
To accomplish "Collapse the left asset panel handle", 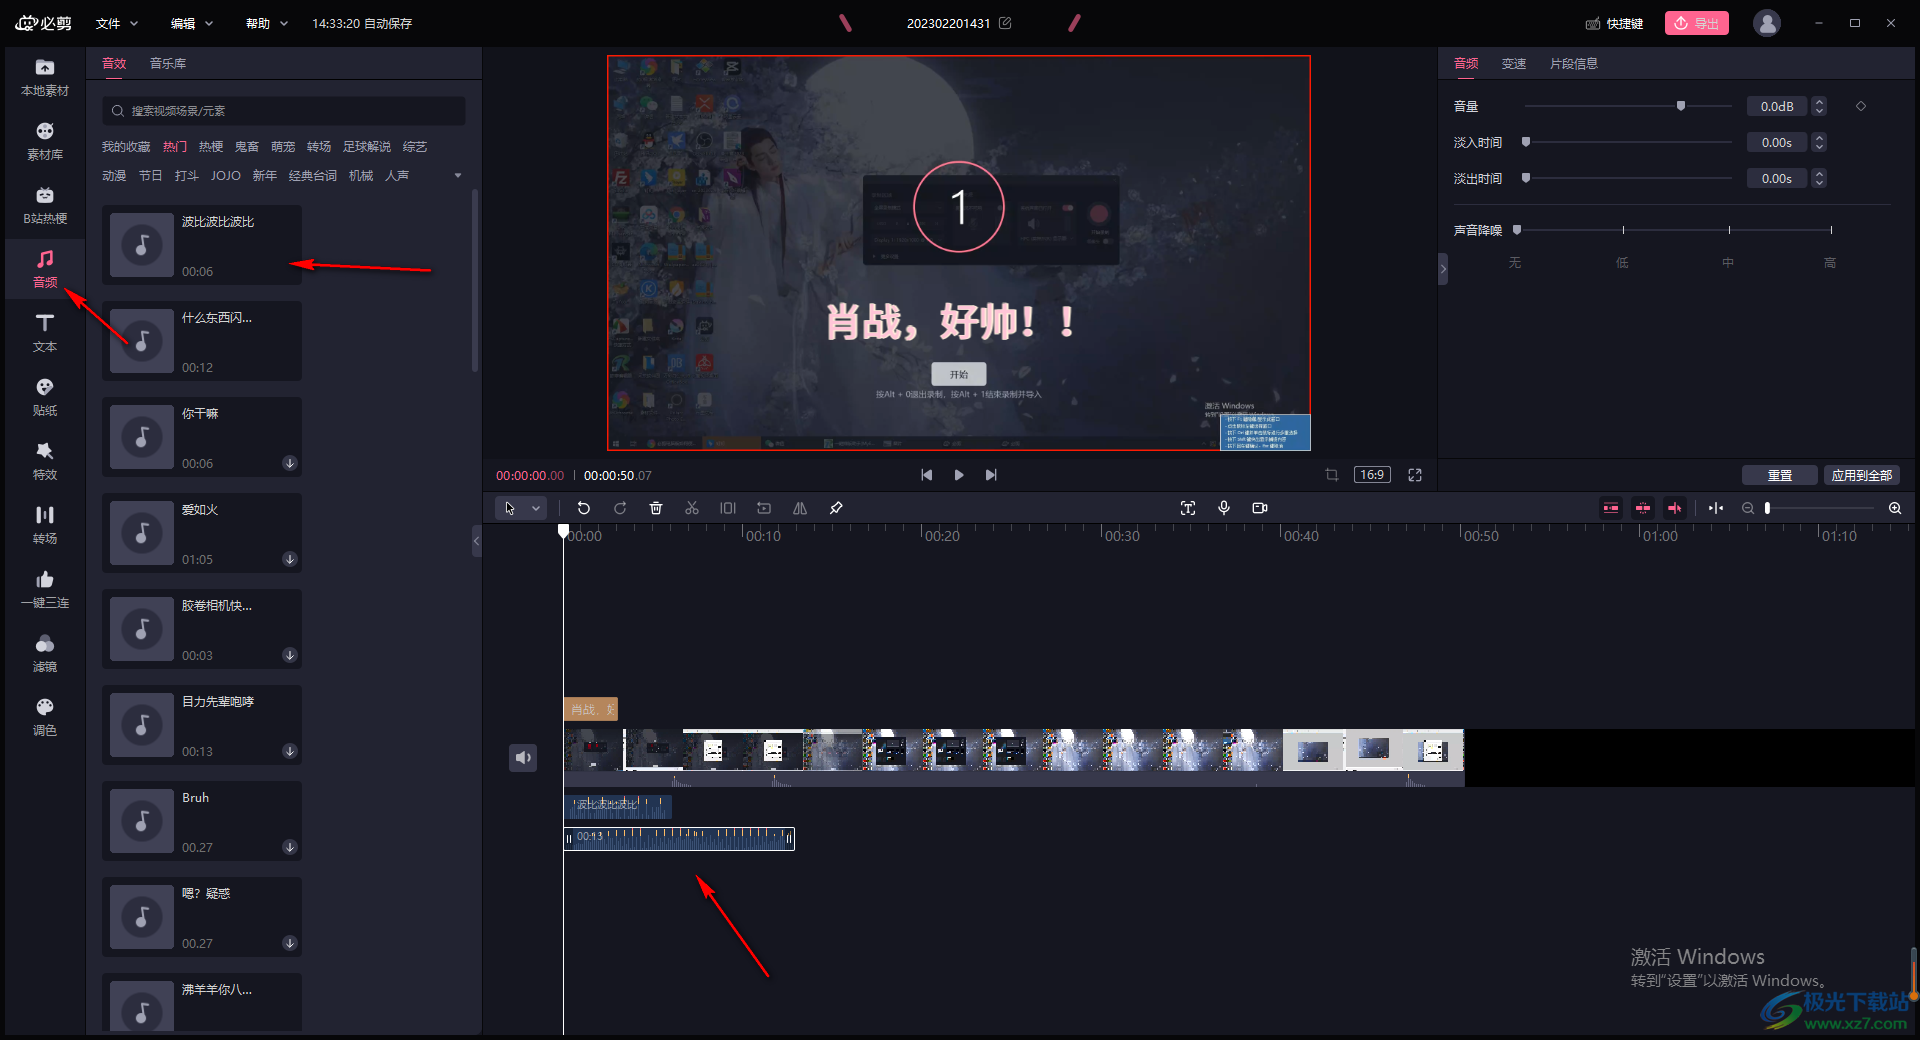I will (x=477, y=541).
